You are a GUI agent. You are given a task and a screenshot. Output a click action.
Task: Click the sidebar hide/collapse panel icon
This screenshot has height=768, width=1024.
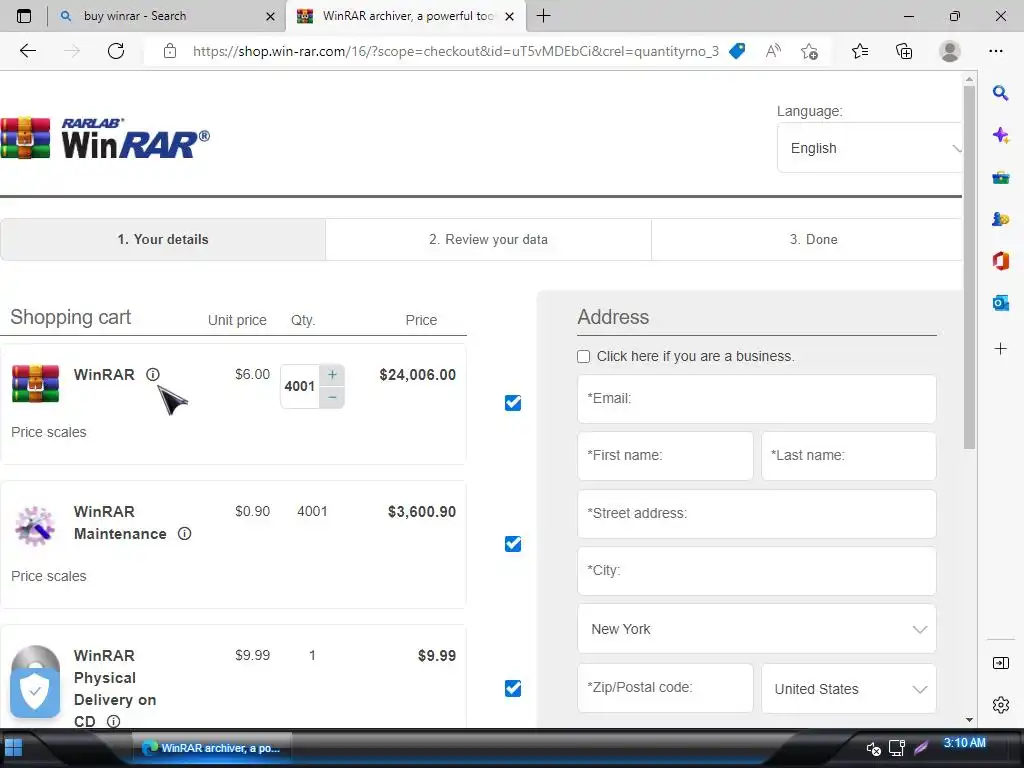pos(1000,663)
